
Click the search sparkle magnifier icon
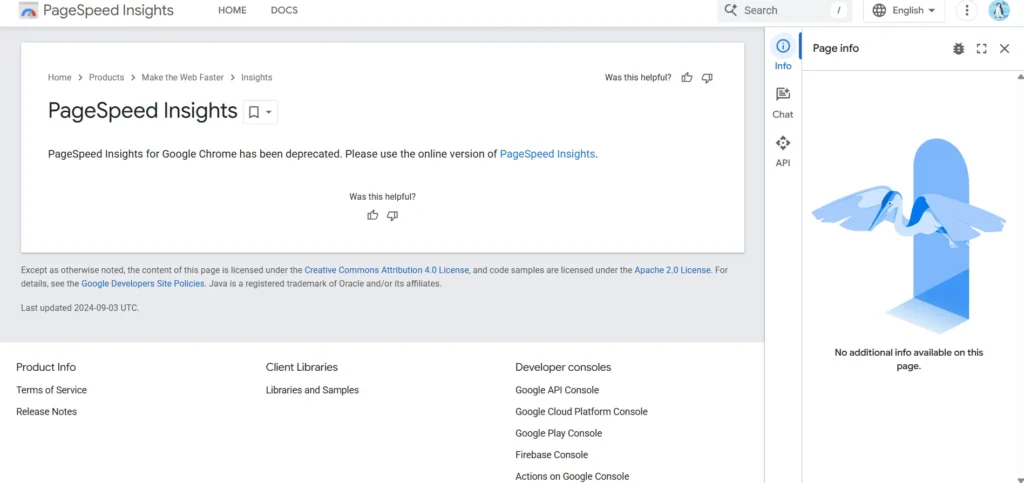[x=731, y=10]
